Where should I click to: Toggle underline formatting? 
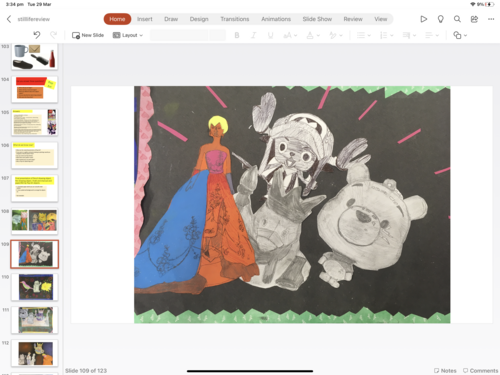pyautogui.click(x=270, y=35)
